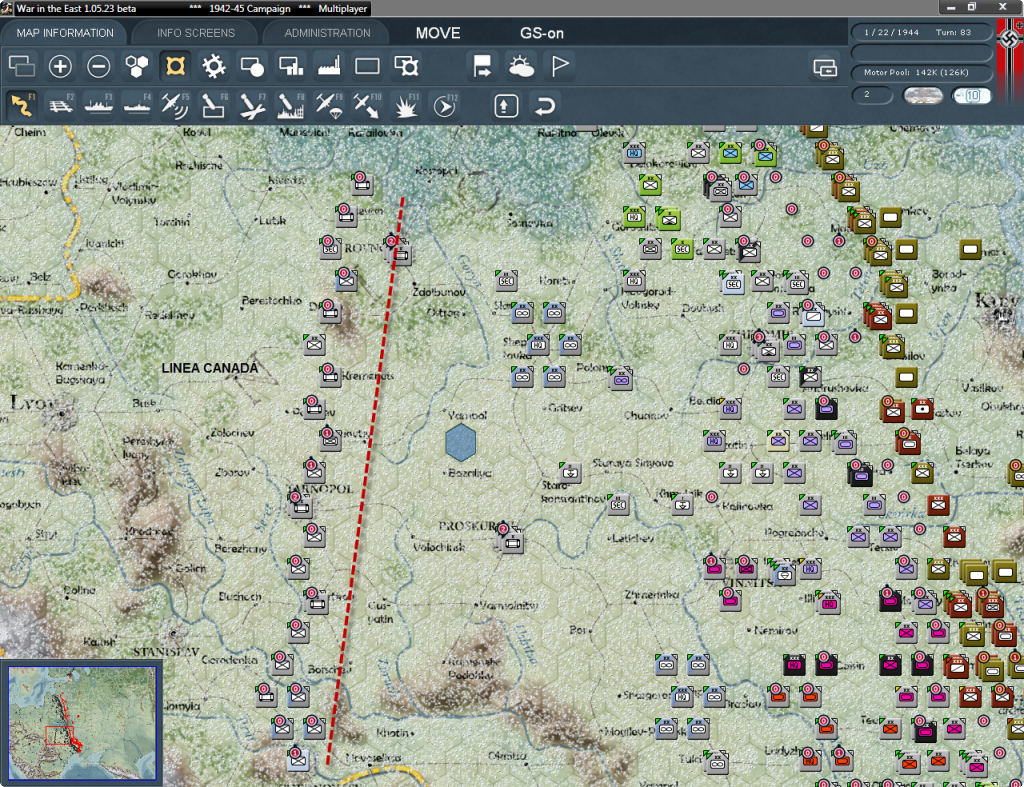Select F7 bomb airfield mode icon
Screen dimensions: 1024x787
pyautogui.click(x=251, y=105)
